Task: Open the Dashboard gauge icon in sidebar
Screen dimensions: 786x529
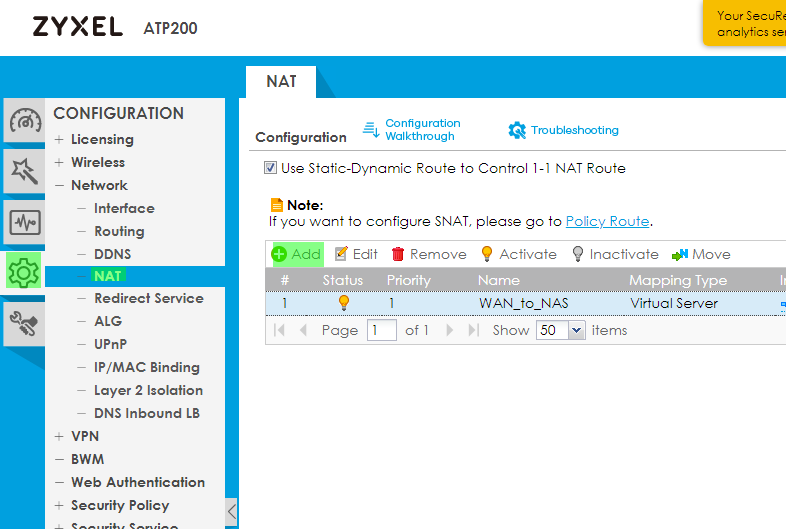Action: coord(25,121)
